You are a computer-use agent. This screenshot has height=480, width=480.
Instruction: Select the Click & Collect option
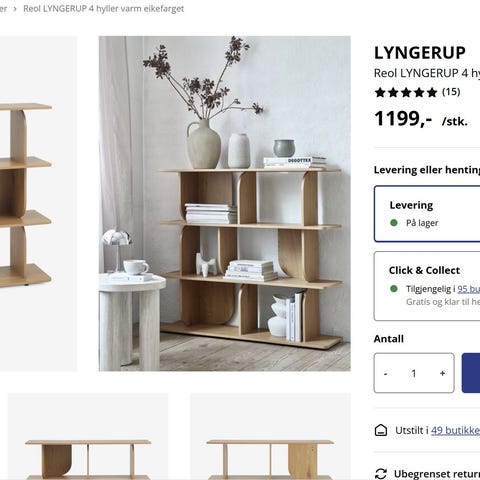coord(427,286)
